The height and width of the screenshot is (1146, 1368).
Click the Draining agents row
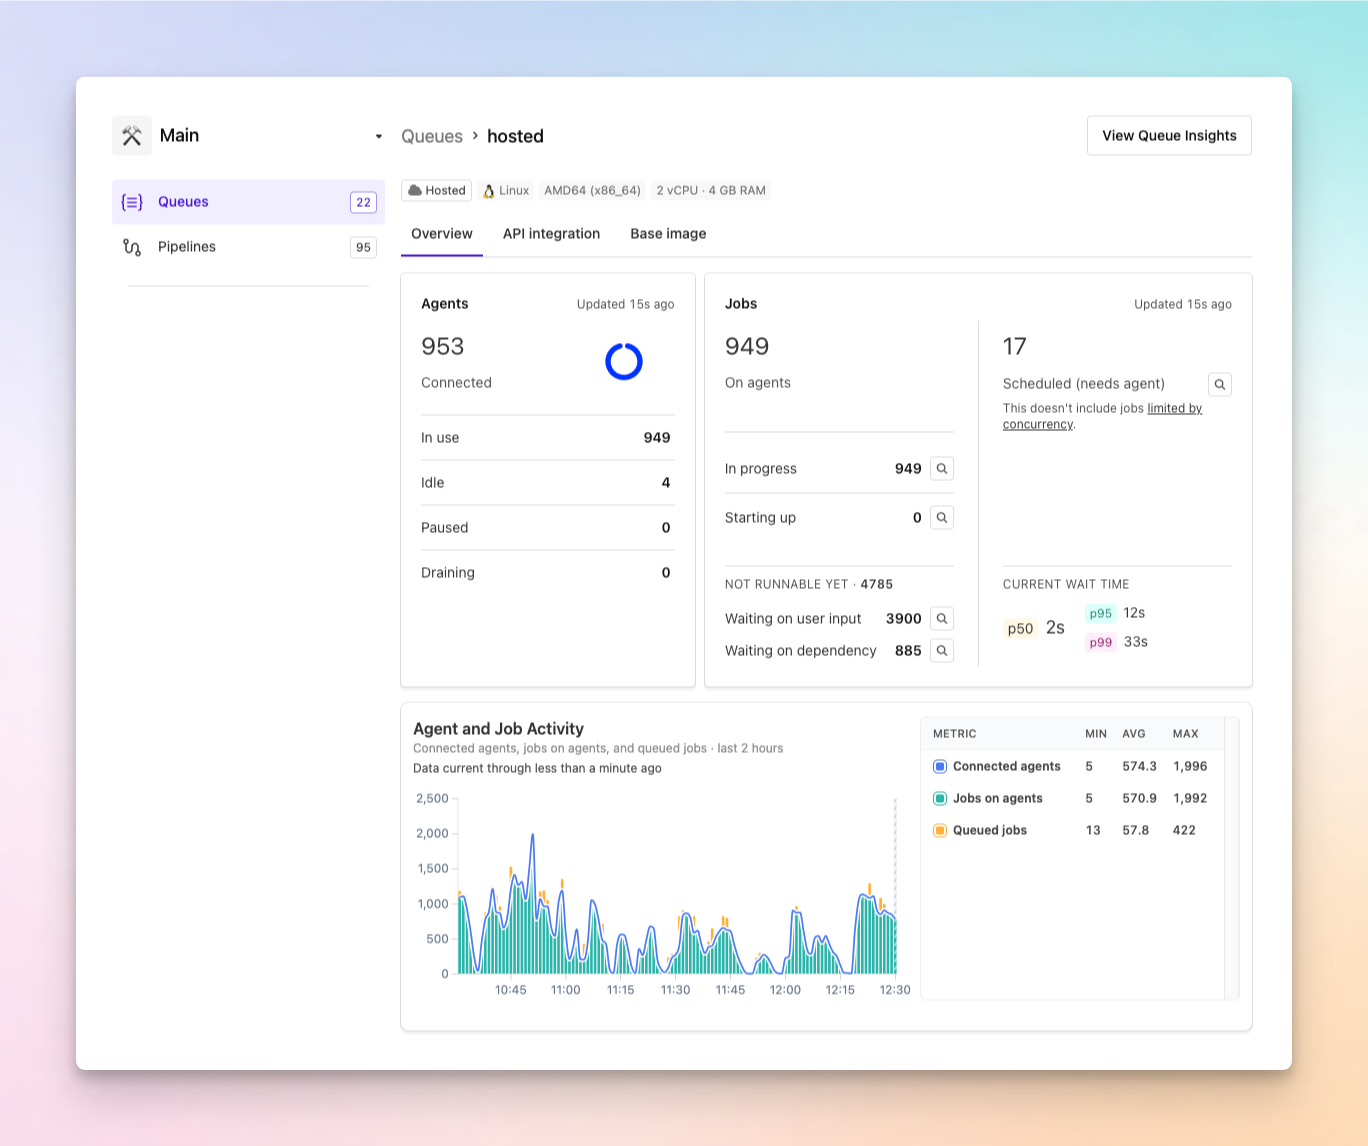coord(548,573)
